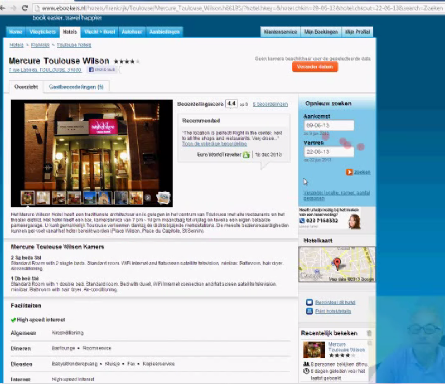
Task: Advance thumbnails with next arrow
Action: pyautogui.click(x=148, y=198)
